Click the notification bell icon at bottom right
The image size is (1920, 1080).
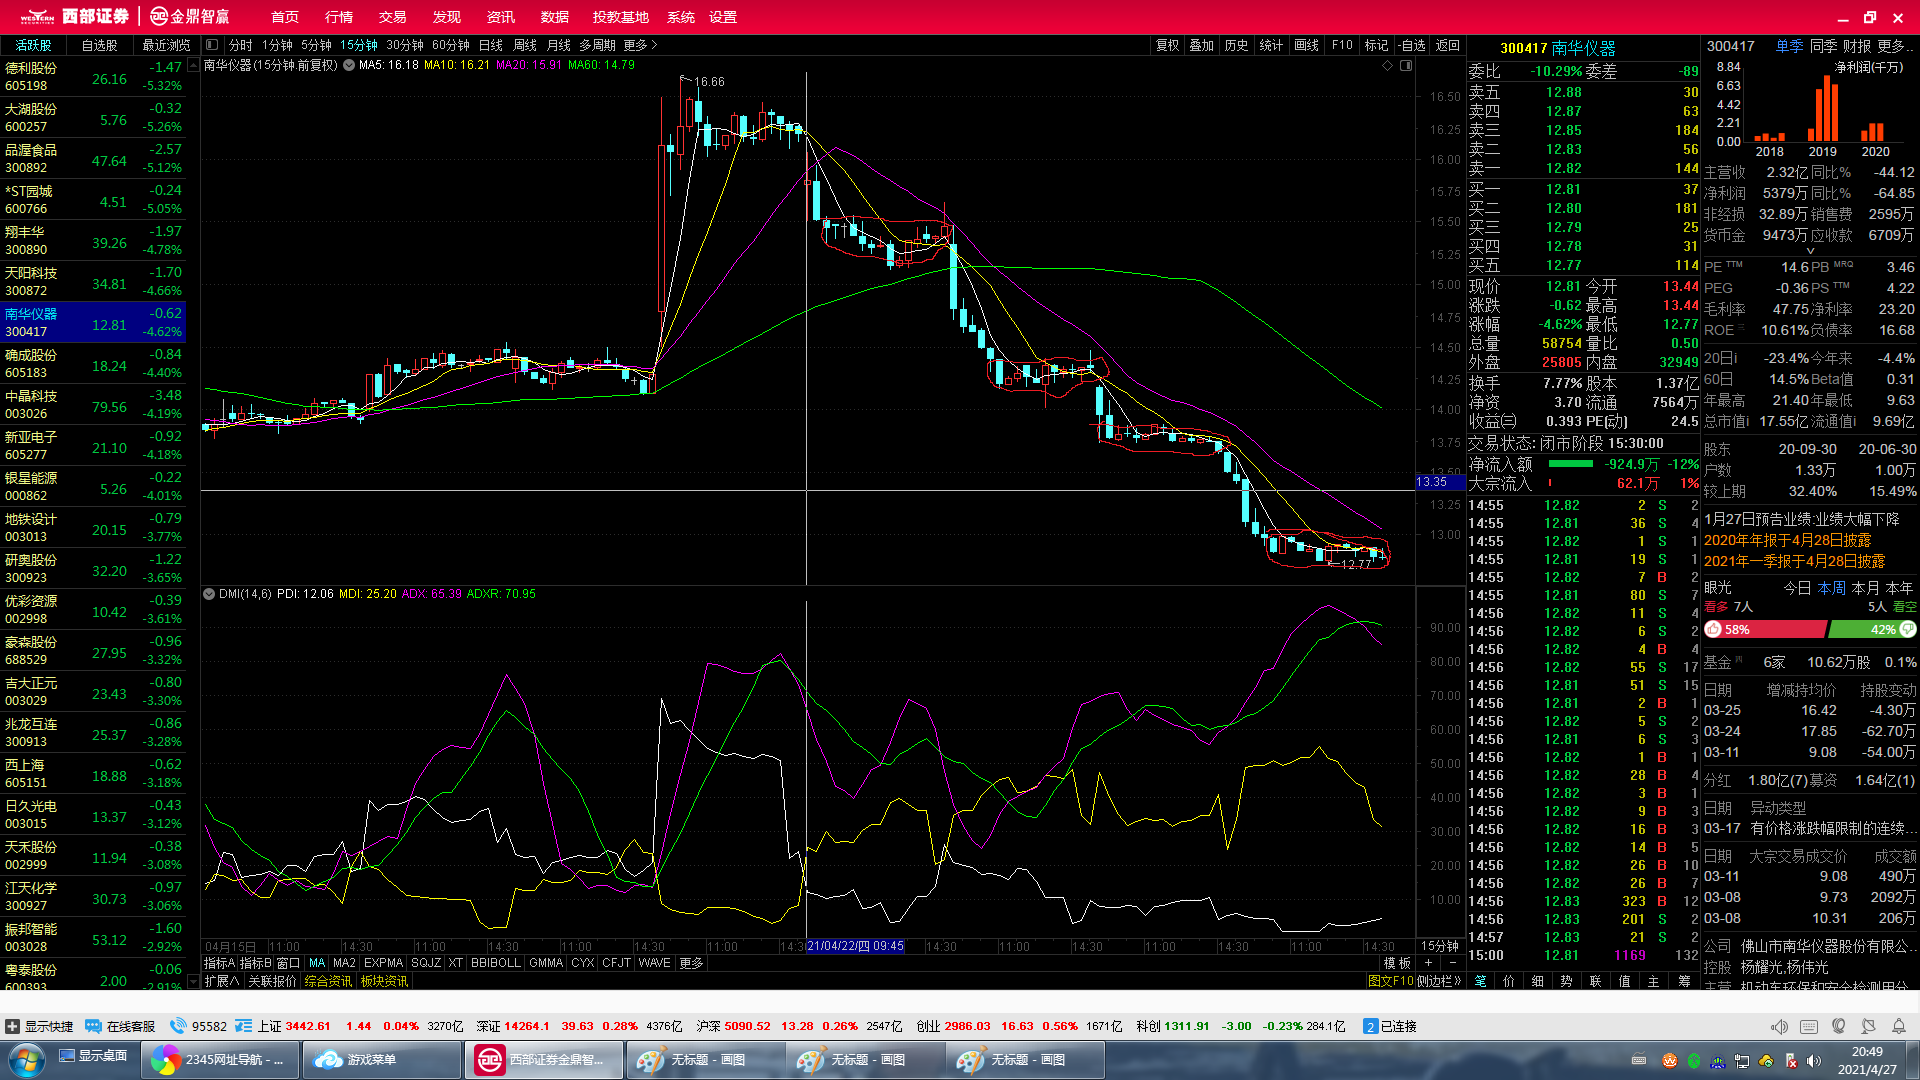coord(1898,1026)
